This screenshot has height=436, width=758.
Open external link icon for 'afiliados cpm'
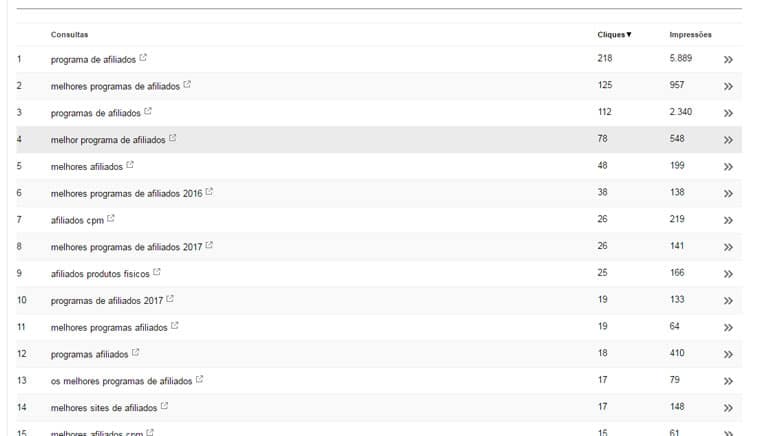pyautogui.click(x=111, y=218)
